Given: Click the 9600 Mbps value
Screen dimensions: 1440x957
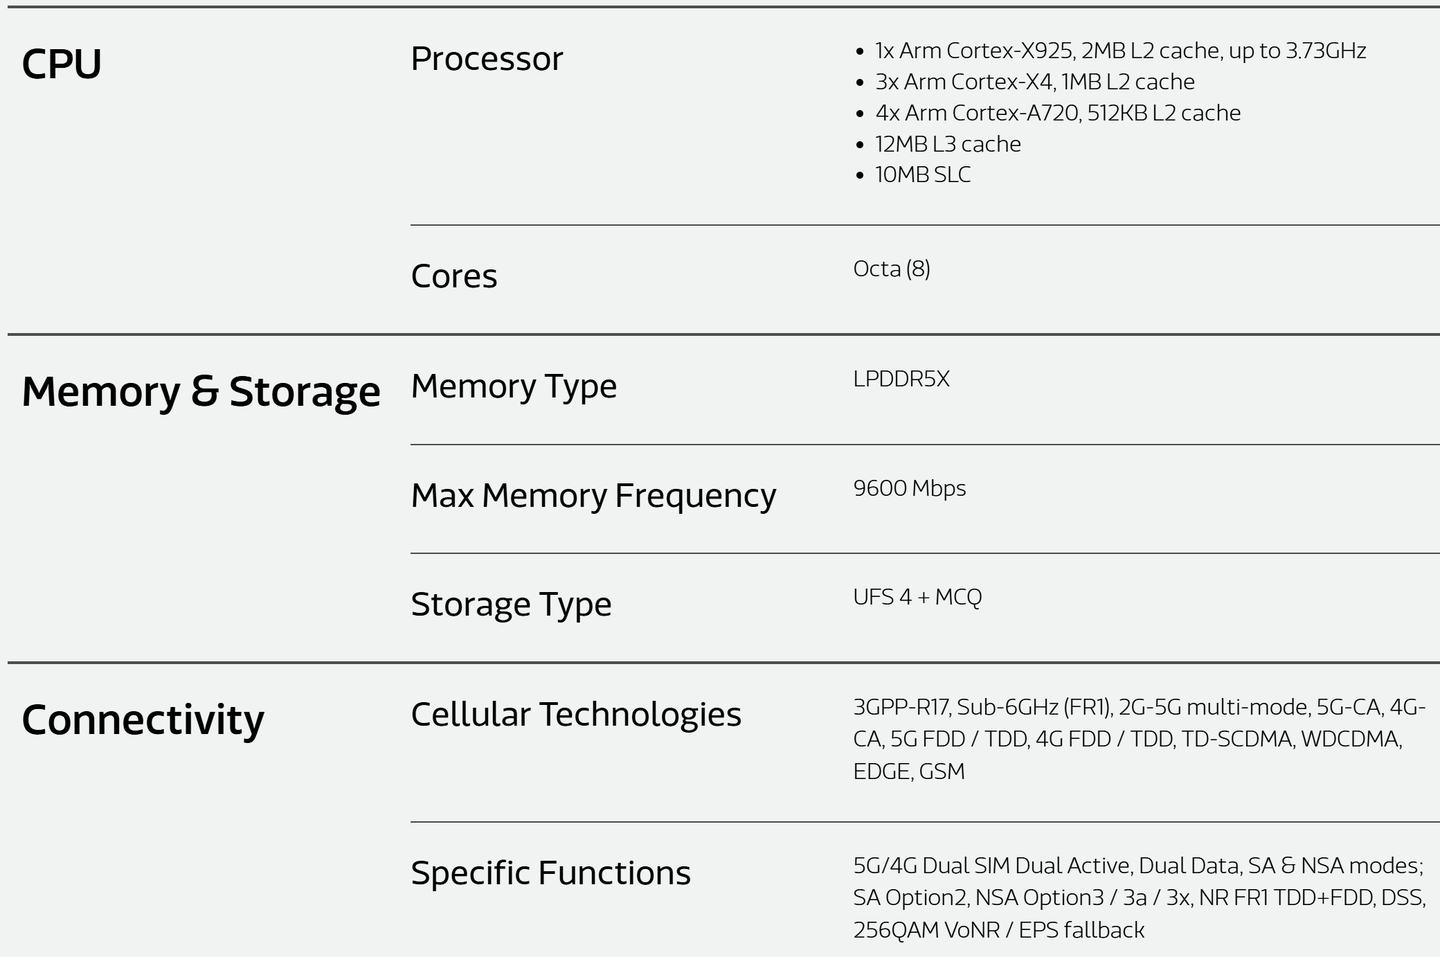Looking at the screenshot, I should [x=910, y=489].
